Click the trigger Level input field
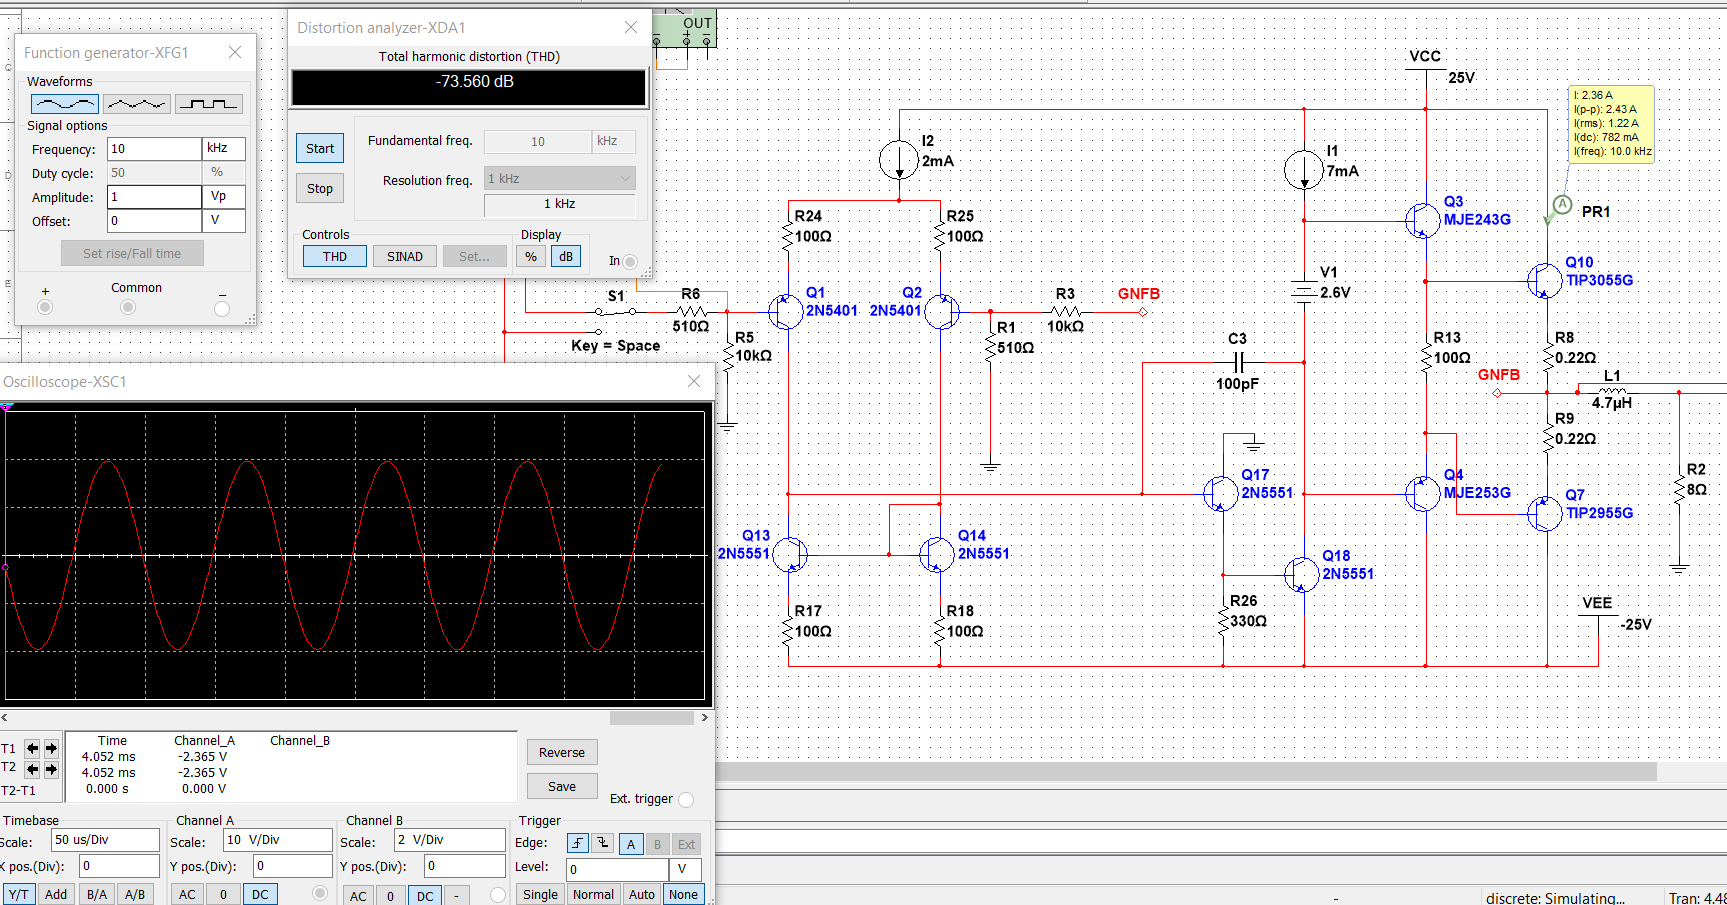 617,869
